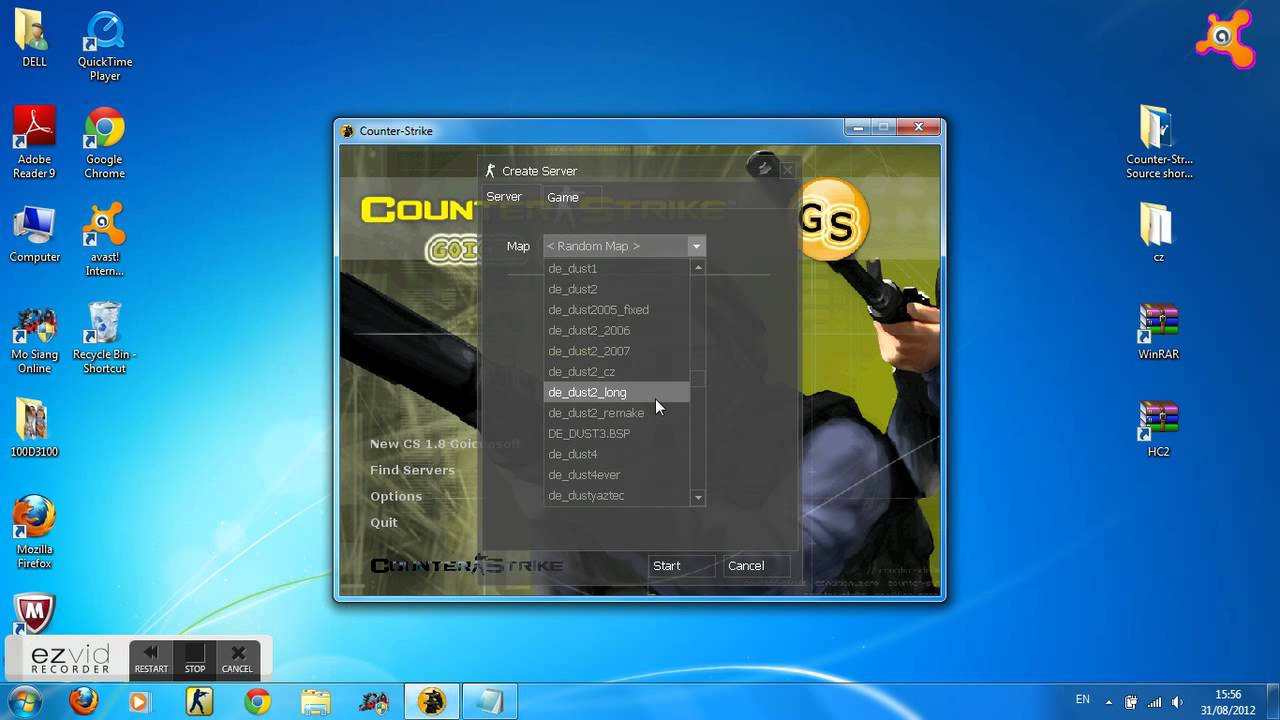Open QuickTime Player desktop shortcut
This screenshot has height=720, width=1280.
(105, 46)
